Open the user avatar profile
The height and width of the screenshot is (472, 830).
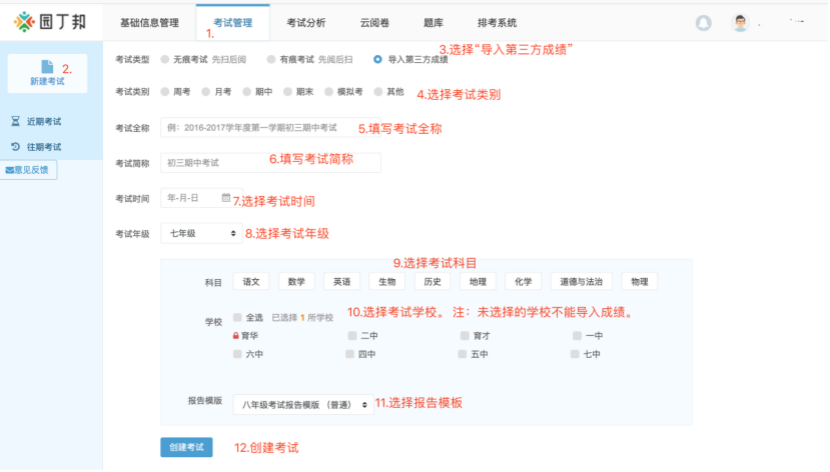point(740,23)
